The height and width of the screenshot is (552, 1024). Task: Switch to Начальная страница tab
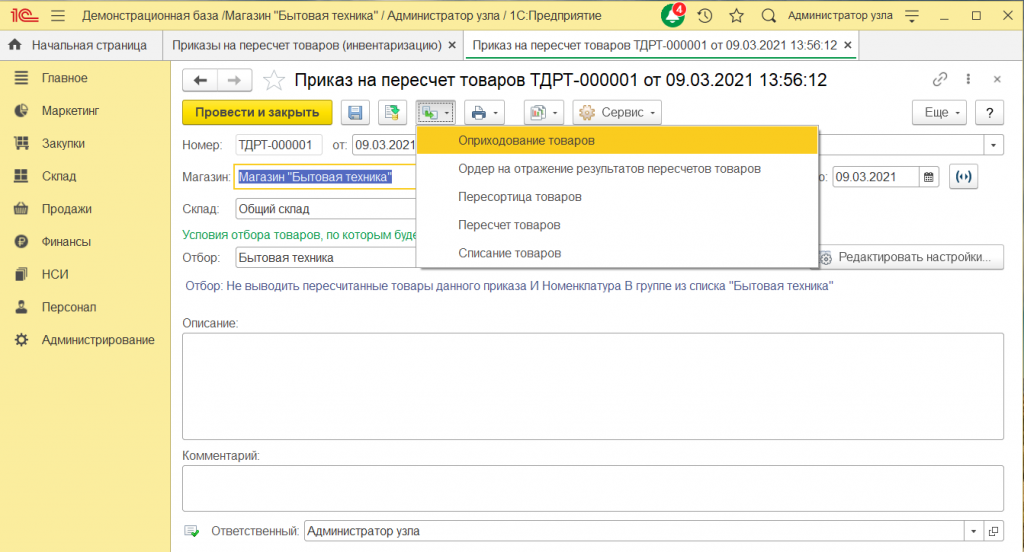(81, 45)
